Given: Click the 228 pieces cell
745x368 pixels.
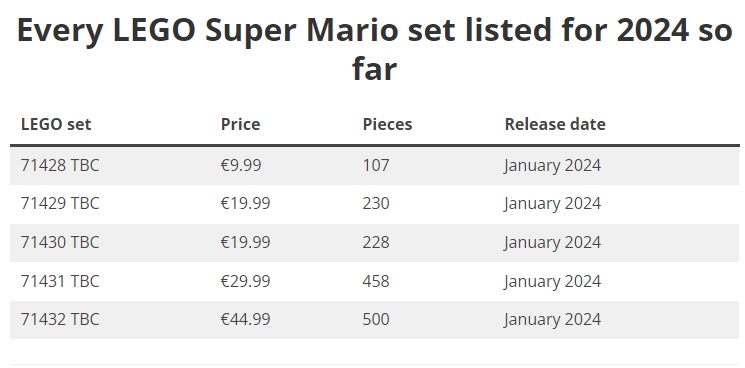Looking at the screenshot, I should pyautogui.click(x=376, y=242).
